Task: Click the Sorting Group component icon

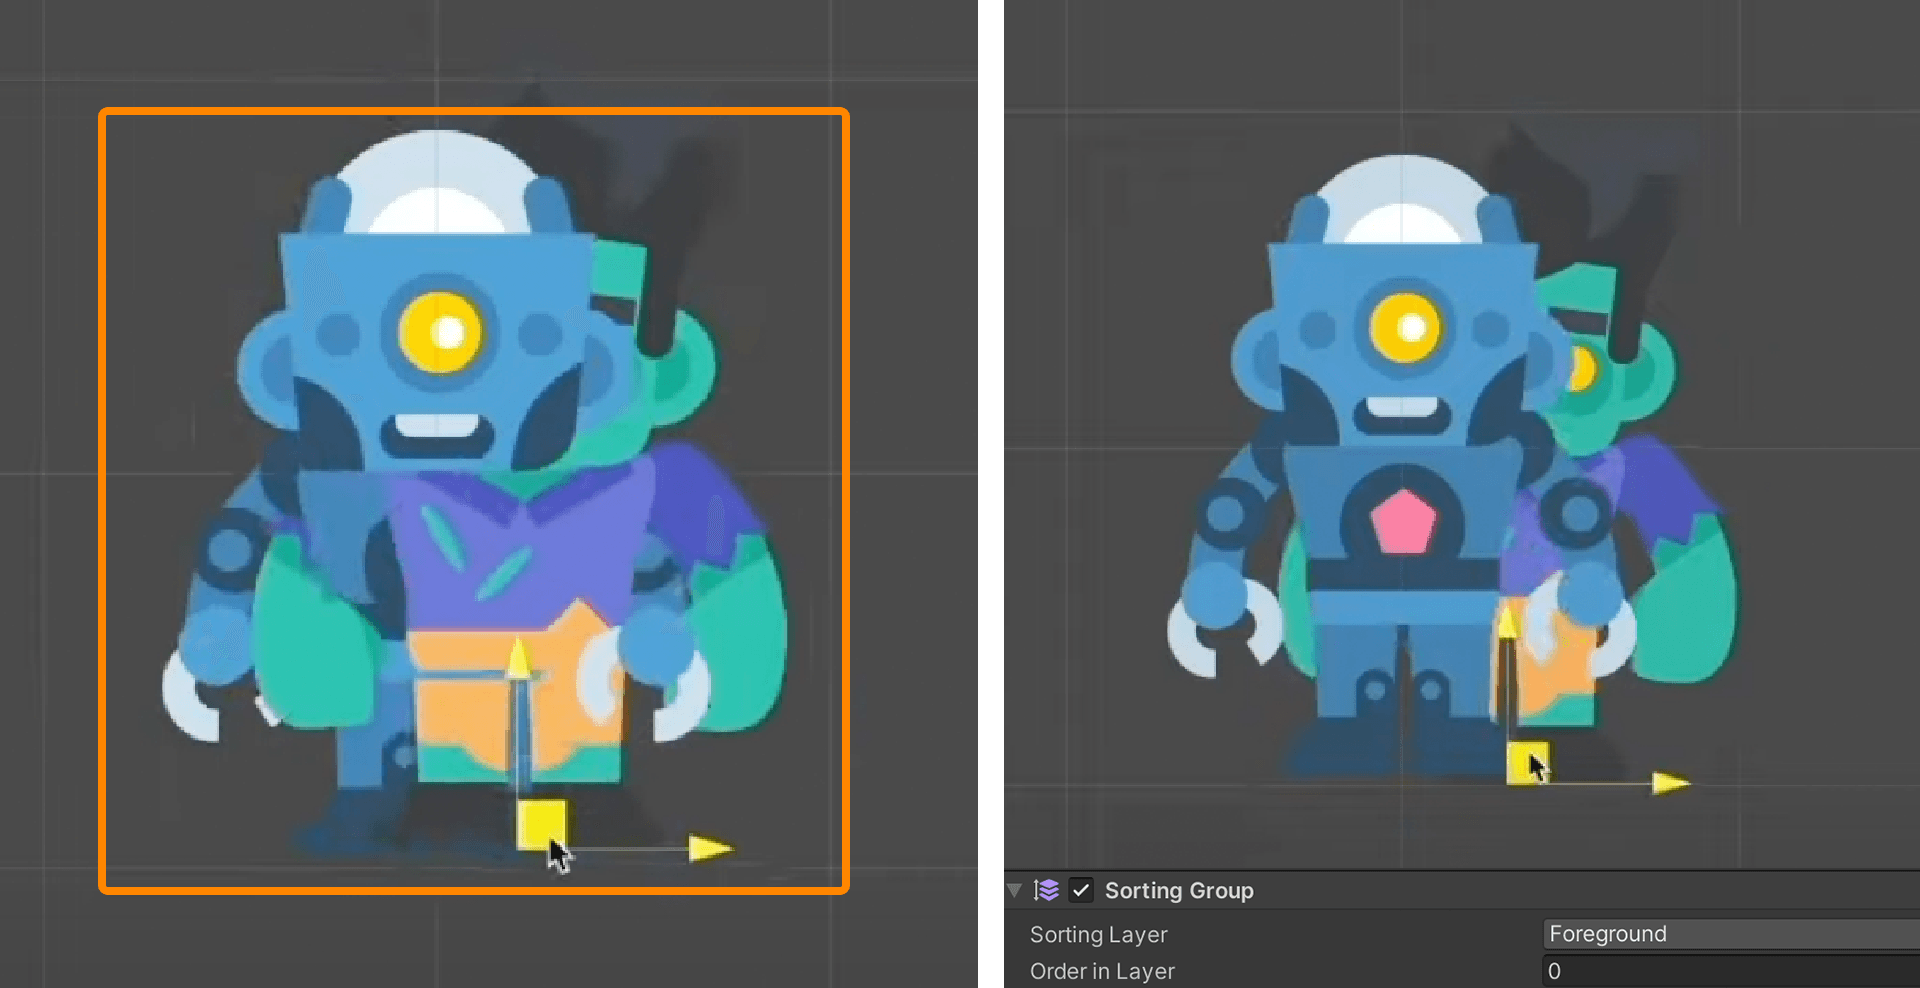Action: pyautogui.click(x=1046, y=890)
